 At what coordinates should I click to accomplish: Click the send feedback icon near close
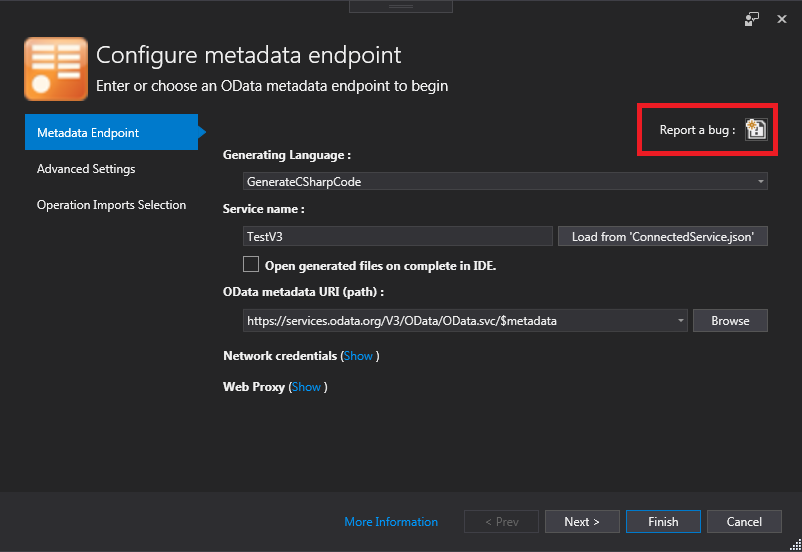tap(751, 19)
